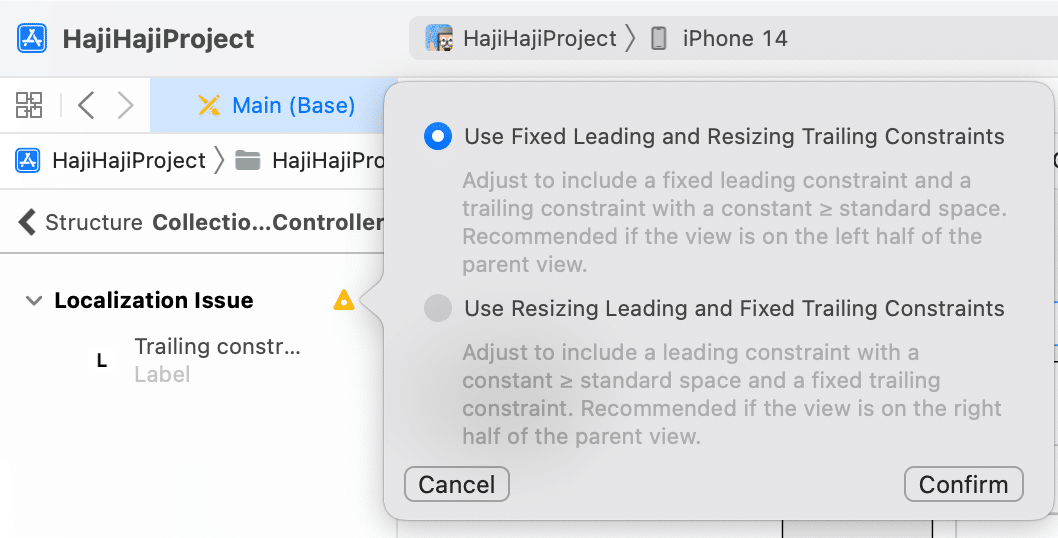
Task: Click the L label icon beside Trailing constraint
Action: [102, 360]
